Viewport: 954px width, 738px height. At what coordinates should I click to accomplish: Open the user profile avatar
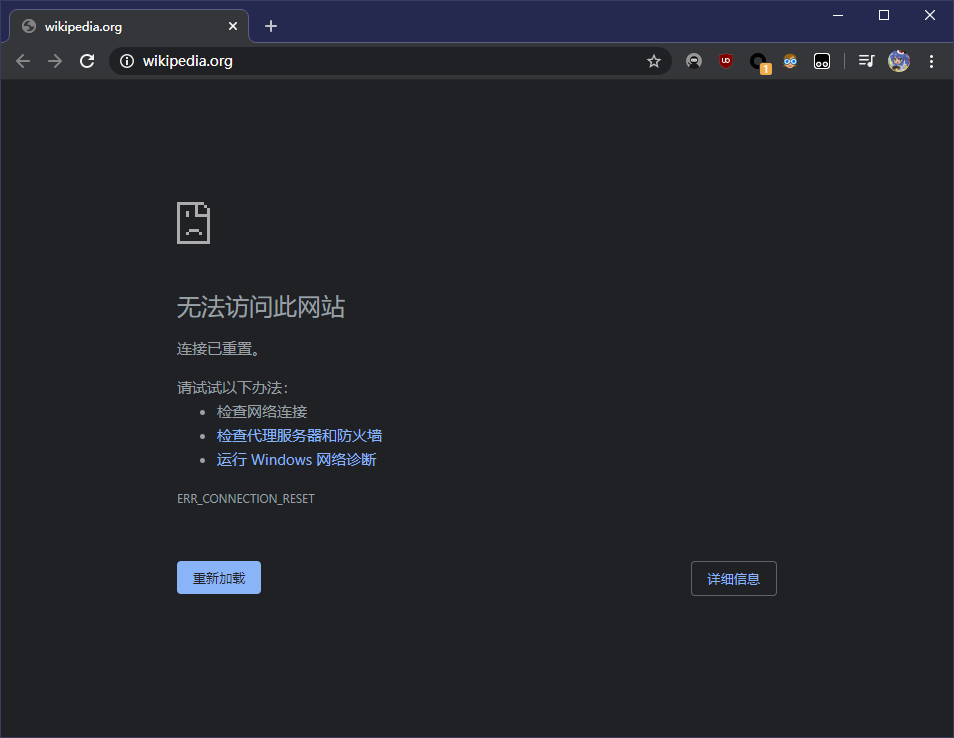click(899, 61)
